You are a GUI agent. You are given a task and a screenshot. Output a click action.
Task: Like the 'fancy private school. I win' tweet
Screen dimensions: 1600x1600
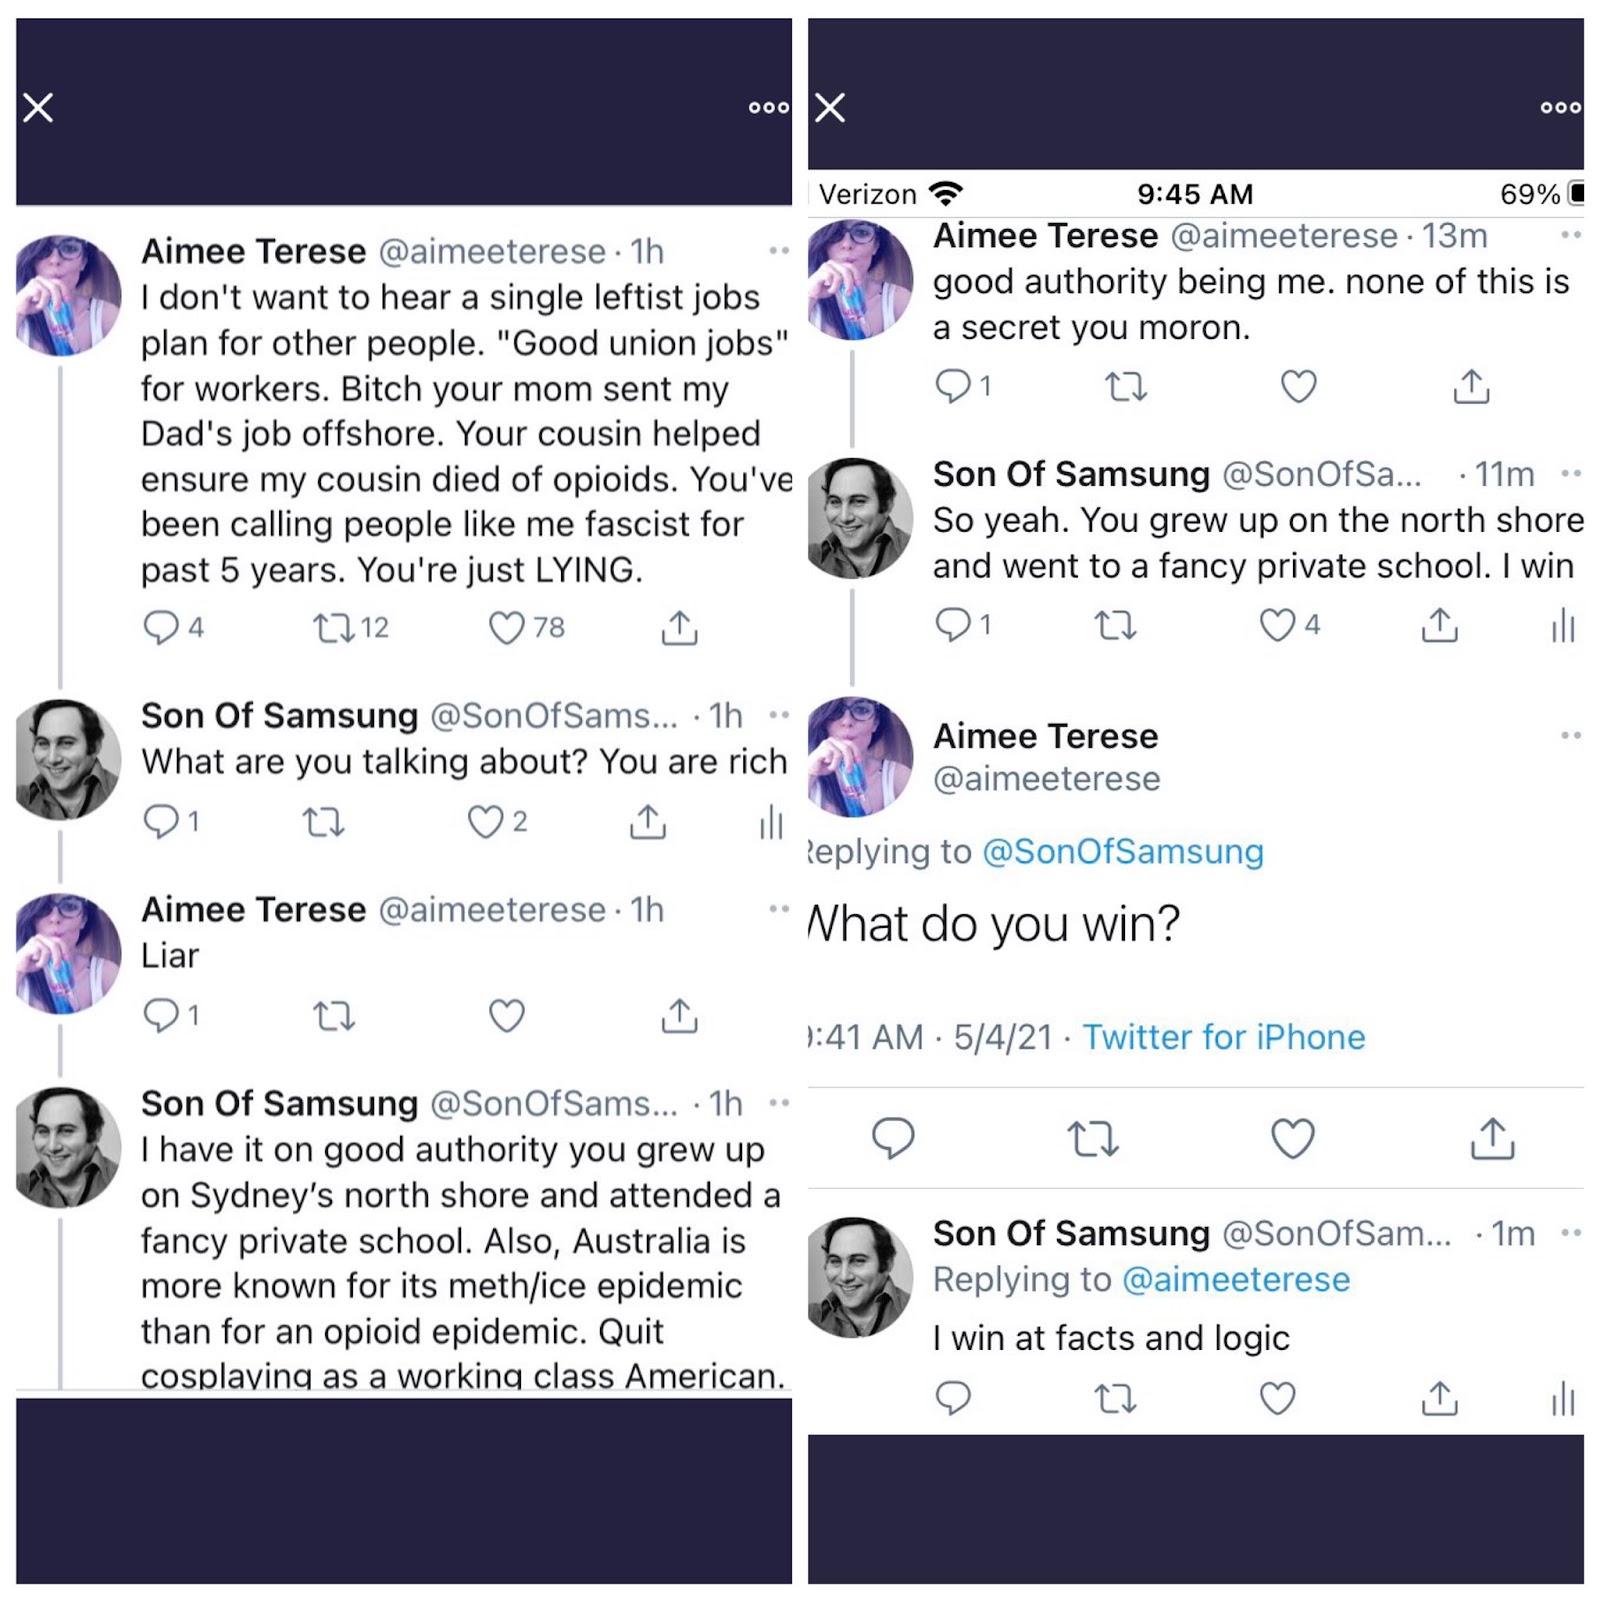tap(1277, 625)
